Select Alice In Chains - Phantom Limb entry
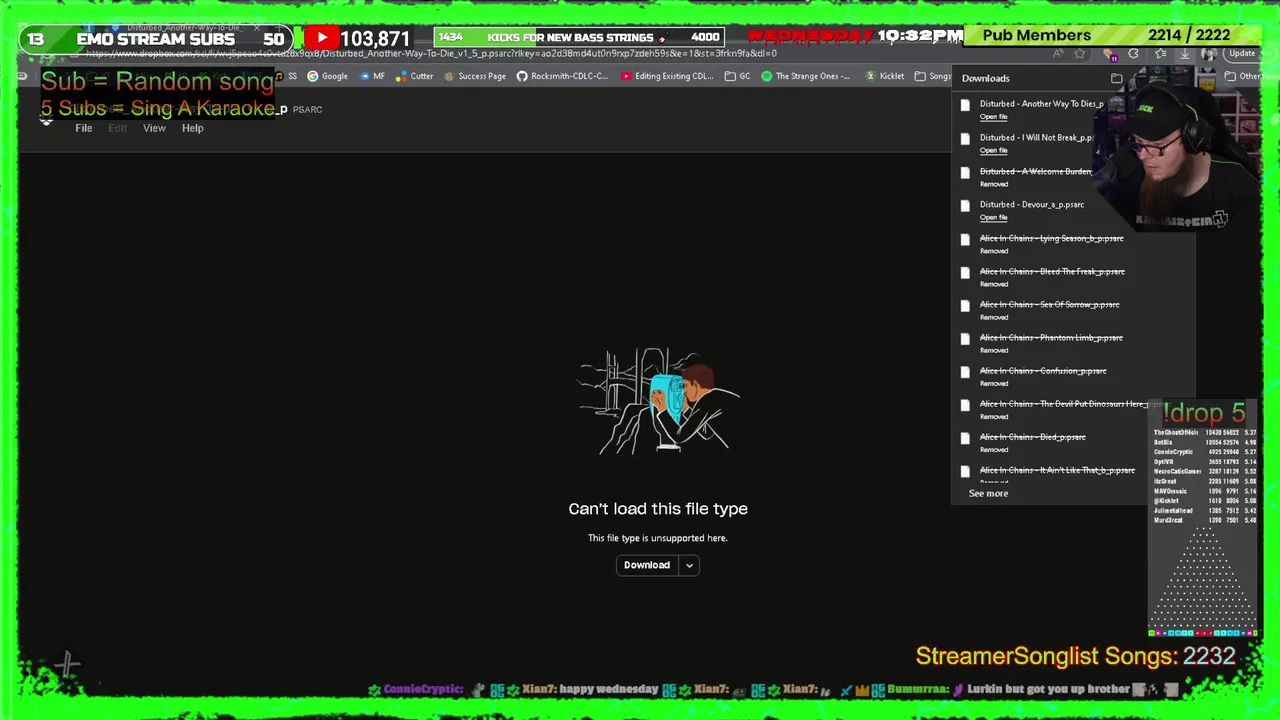 coord(1051,337)
